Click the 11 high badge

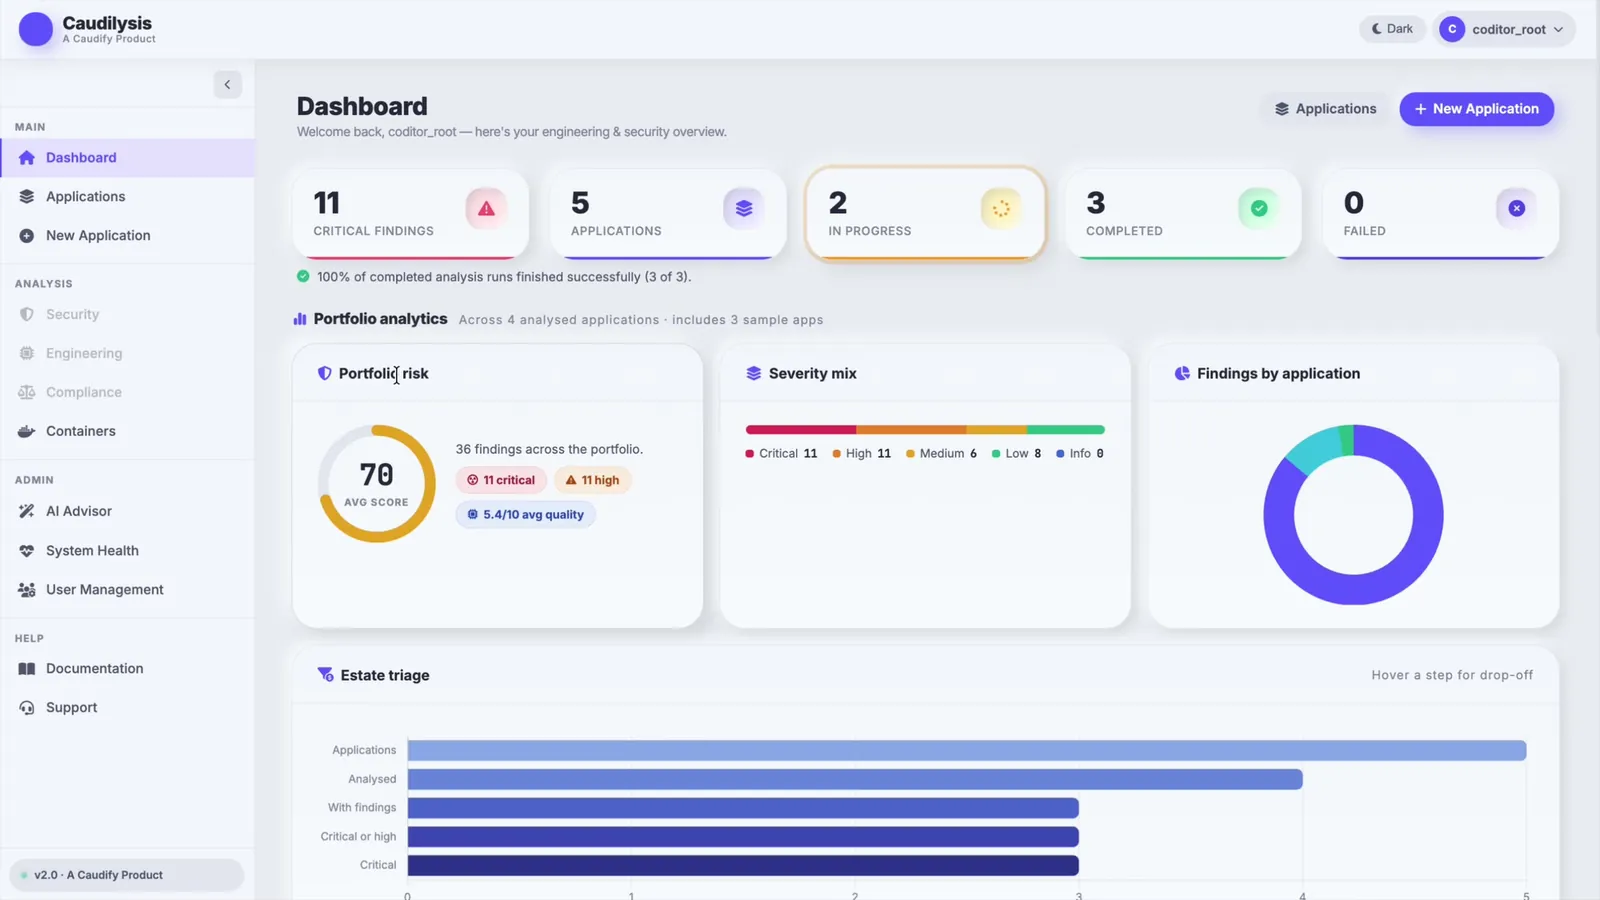(592, 480)
